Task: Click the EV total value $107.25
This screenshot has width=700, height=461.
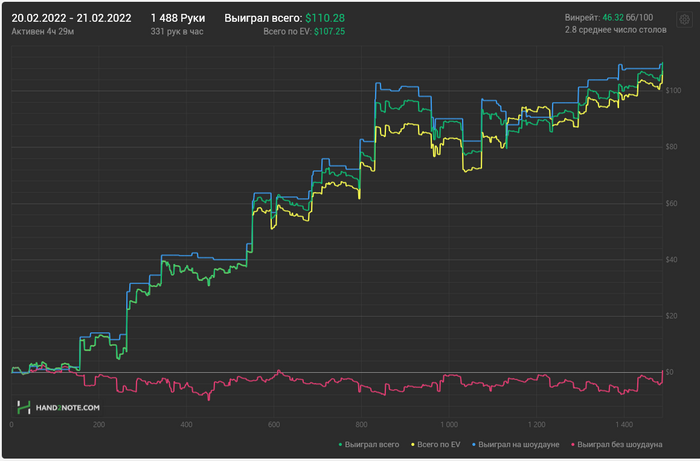Action: click(x=329, y=32)
